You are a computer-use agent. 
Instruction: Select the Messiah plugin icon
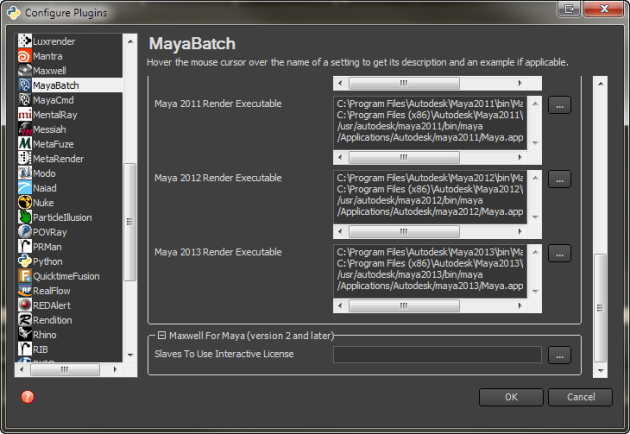point(25,129)
